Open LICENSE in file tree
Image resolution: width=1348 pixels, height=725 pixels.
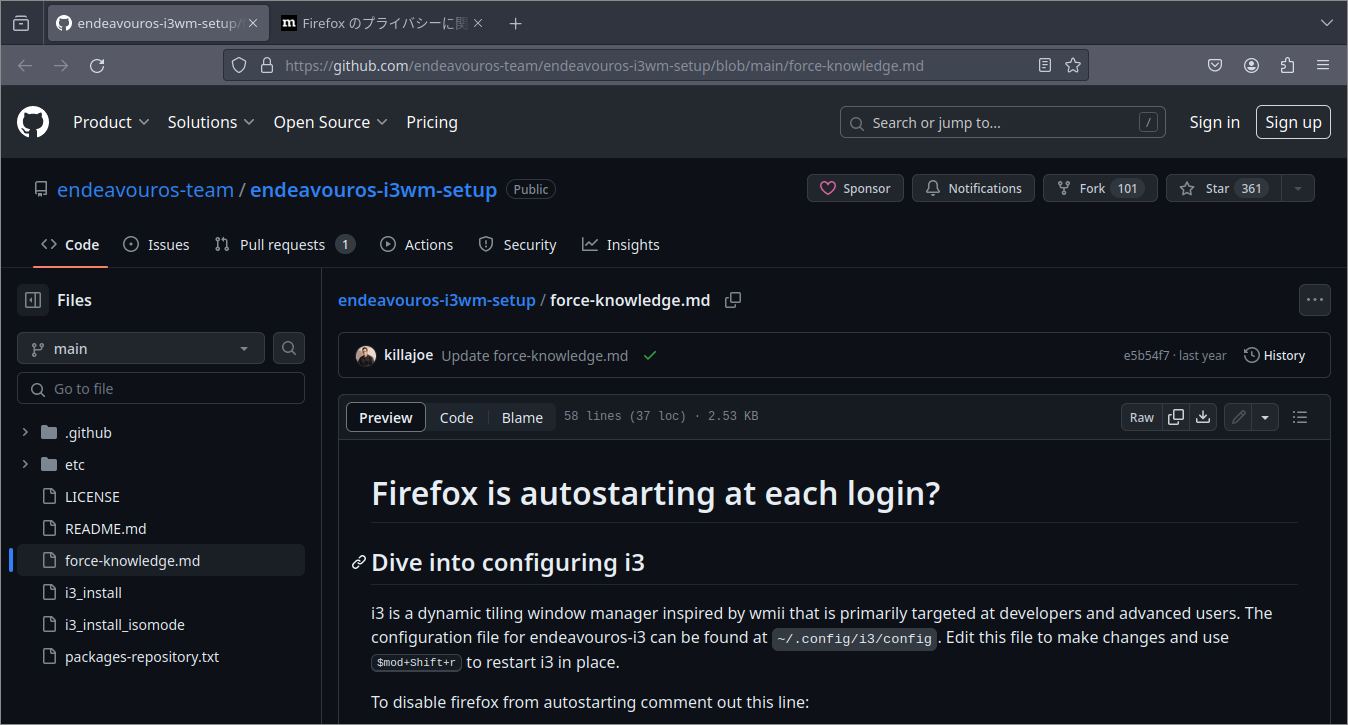pyautogui.click(x=161, y=497)
